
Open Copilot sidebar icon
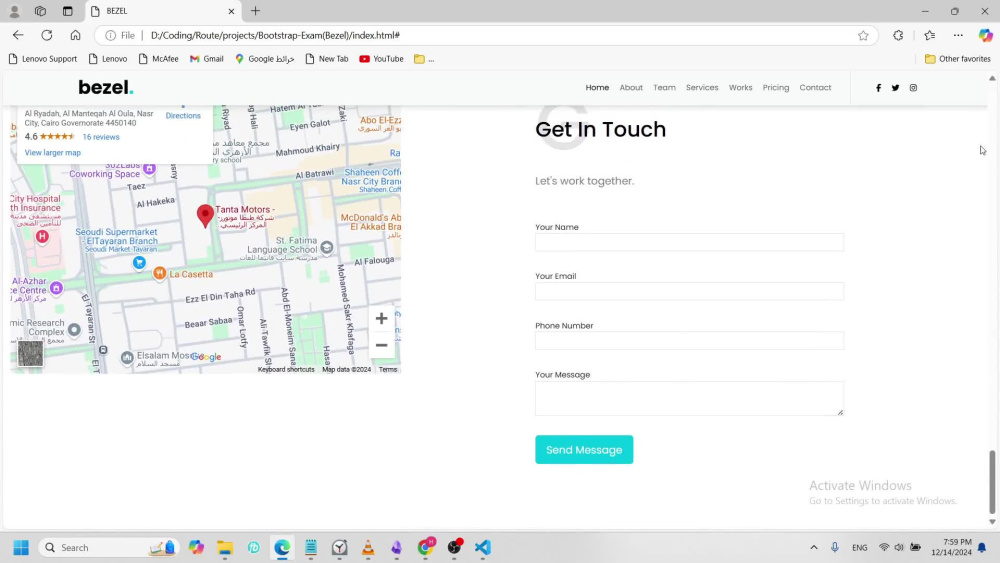click(985, 35)
